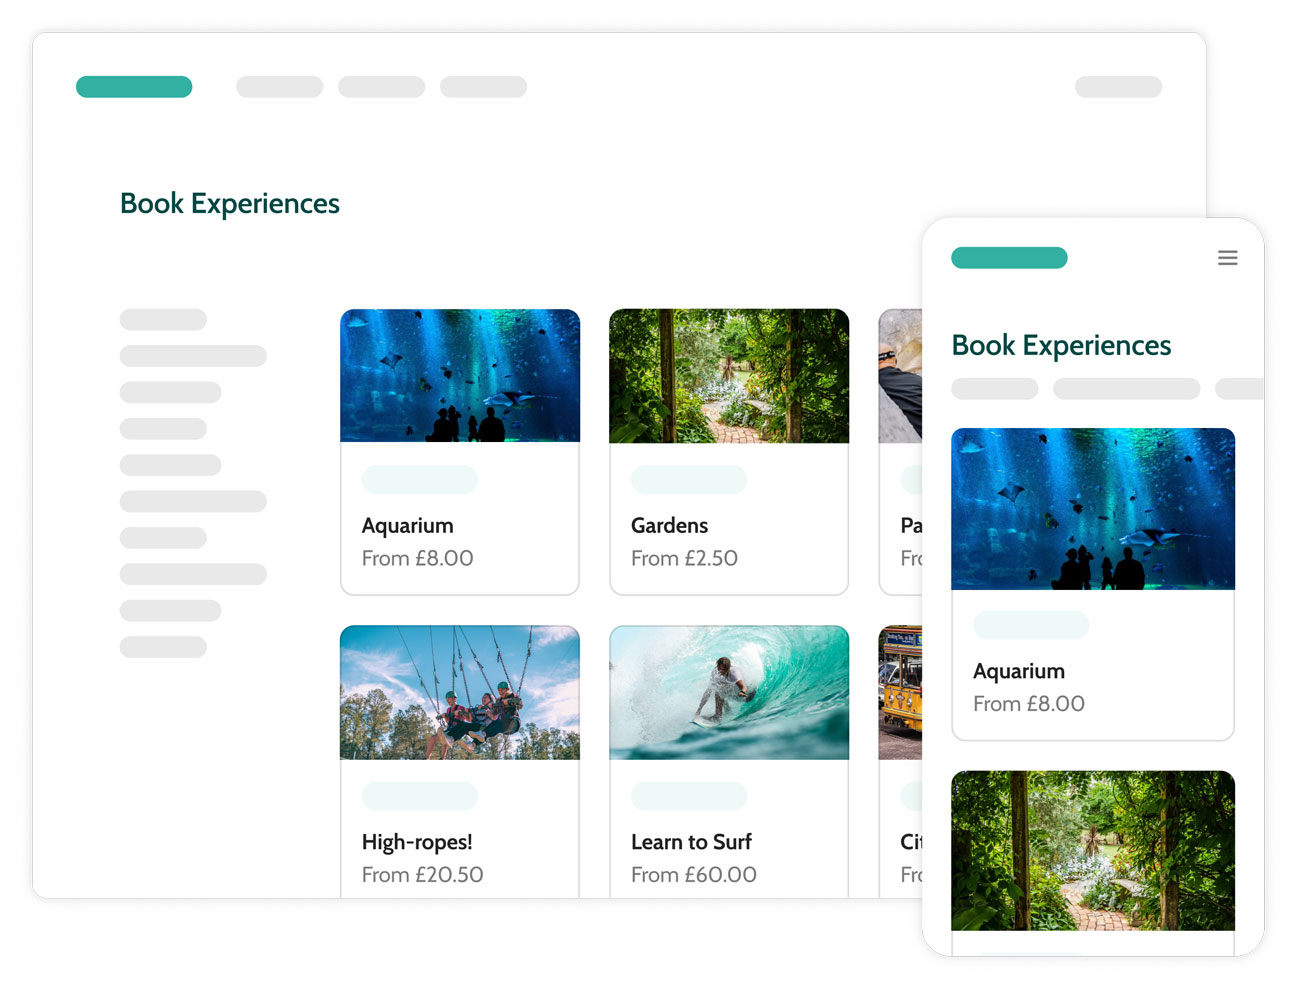The height and width of the screenshot is (988, 1296).
Task: Select the top sidebar filter item
Action: pyautogui.click(x=163, y=320)
